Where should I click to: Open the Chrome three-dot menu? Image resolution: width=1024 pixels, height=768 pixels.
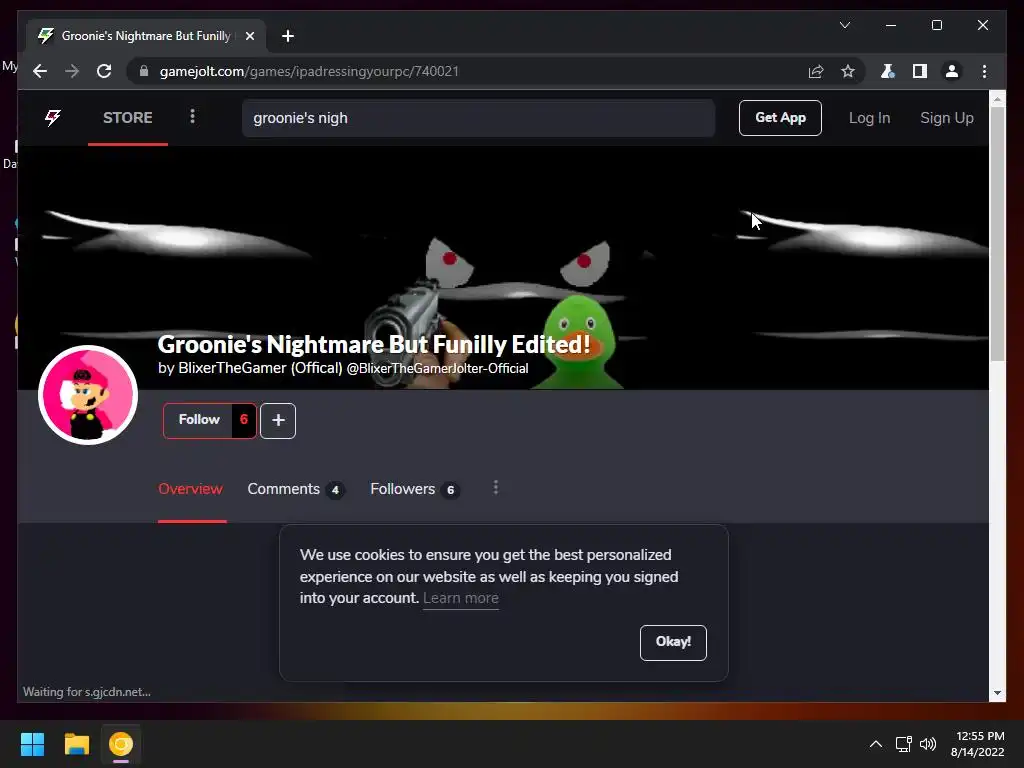point(984,71)
